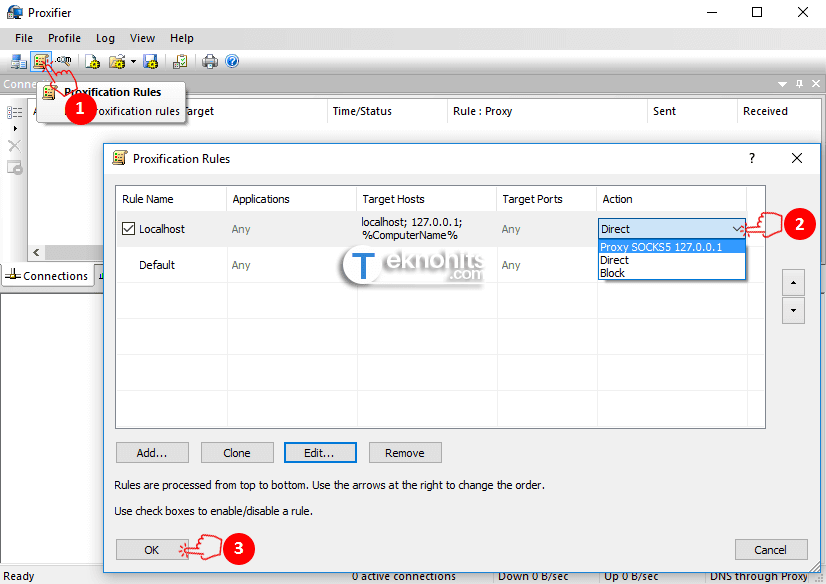Switch to the Connections tab
826x584 pixels.
[47, 276]
